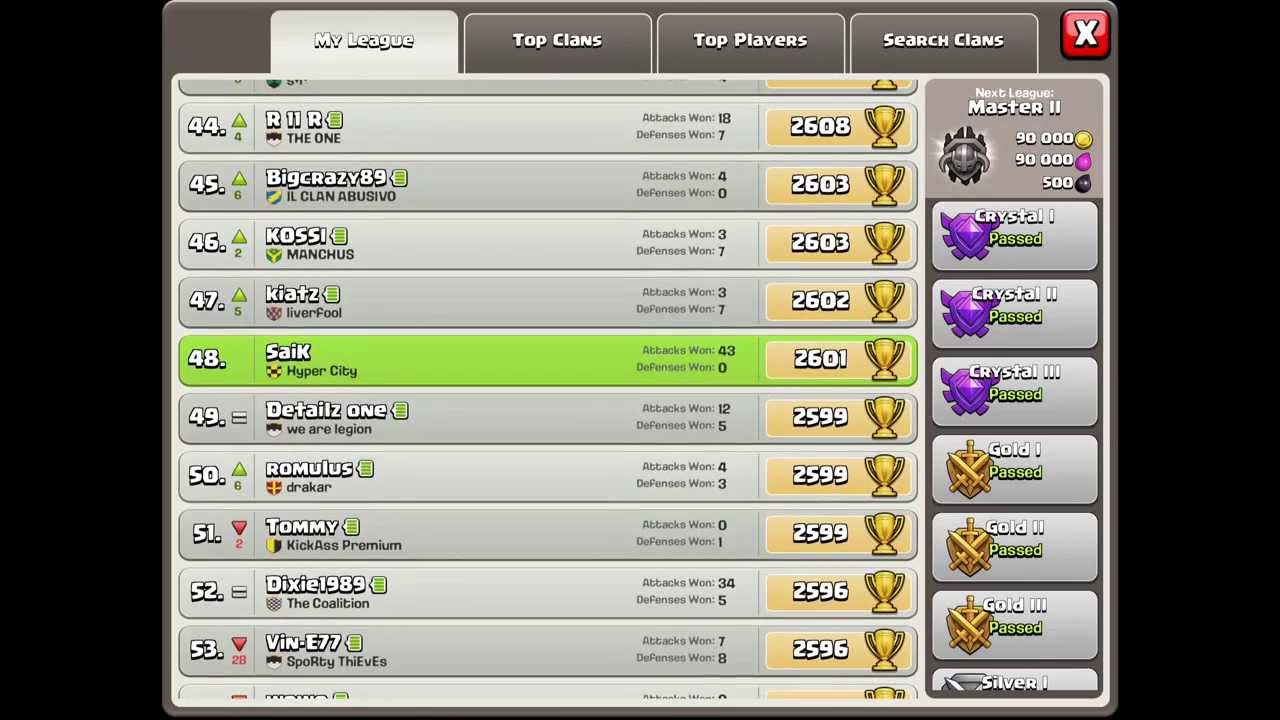1280x720 pixels.
Task: Switch to the Top Players tab
Action: 750,42
